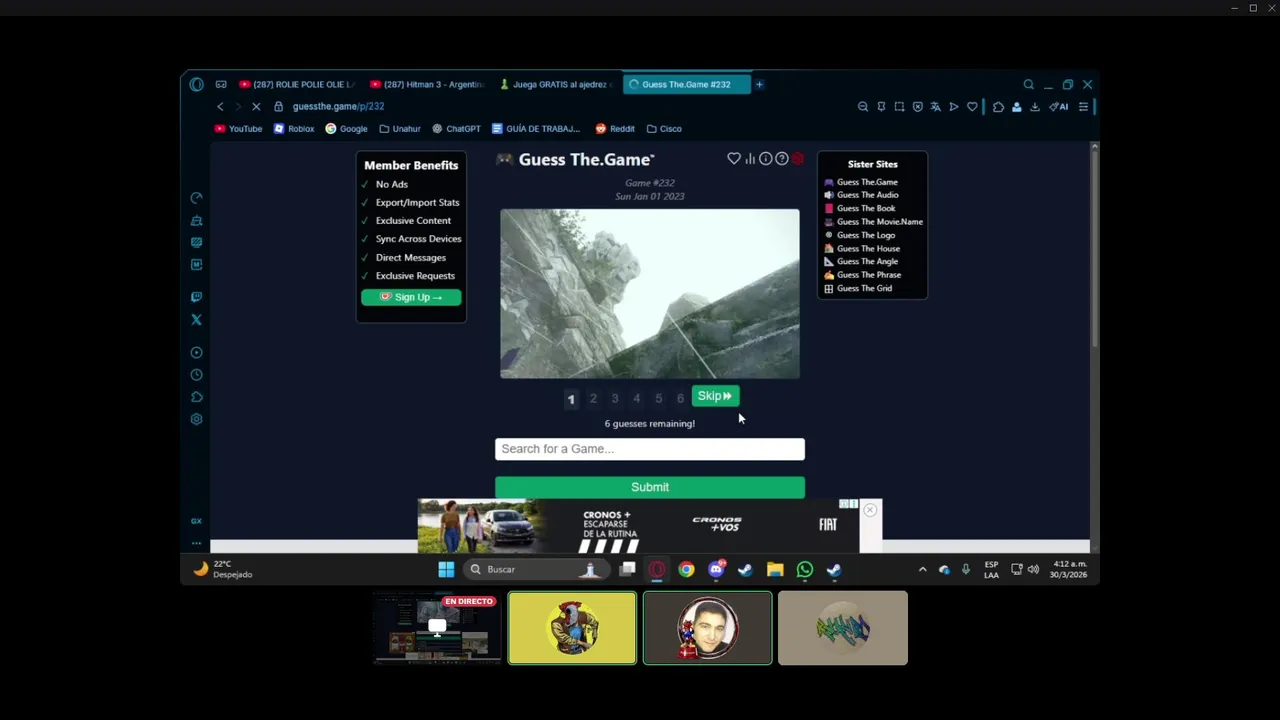
Task: Open Guess The Phrase link
Action: pos(862,274)
